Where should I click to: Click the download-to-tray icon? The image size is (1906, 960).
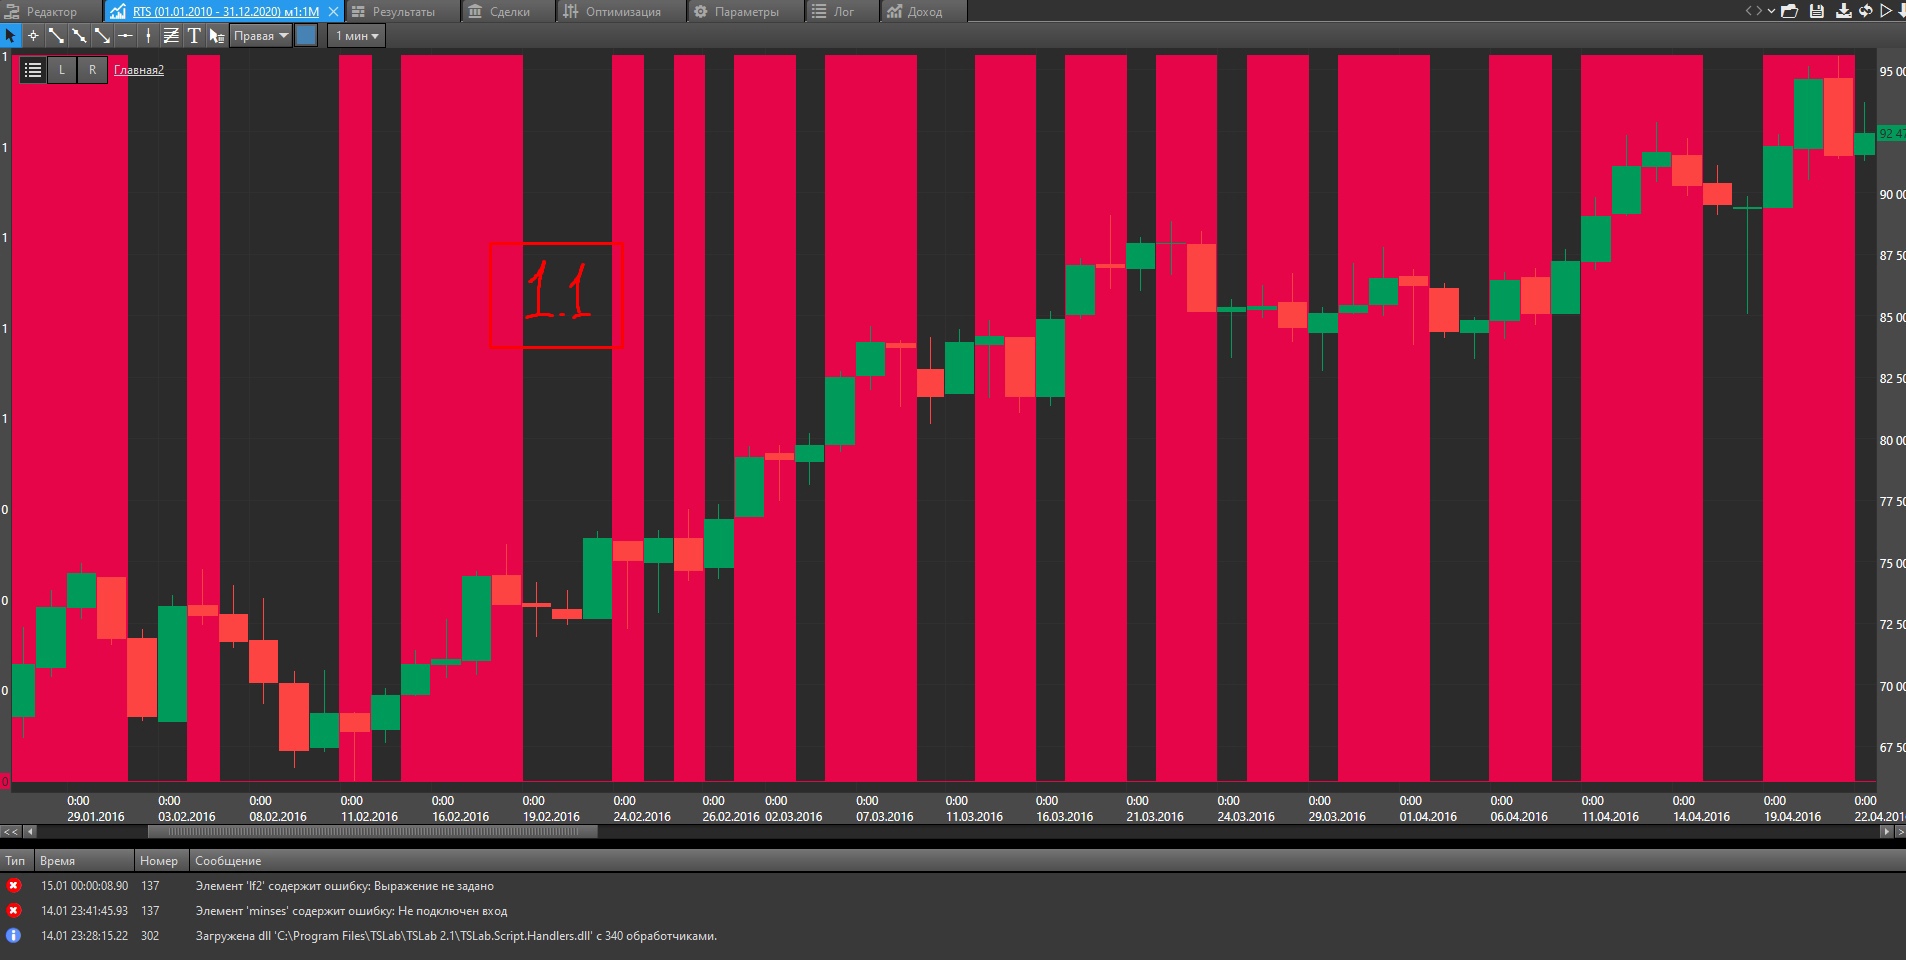pyautogui.click(x=1844, y=11)
